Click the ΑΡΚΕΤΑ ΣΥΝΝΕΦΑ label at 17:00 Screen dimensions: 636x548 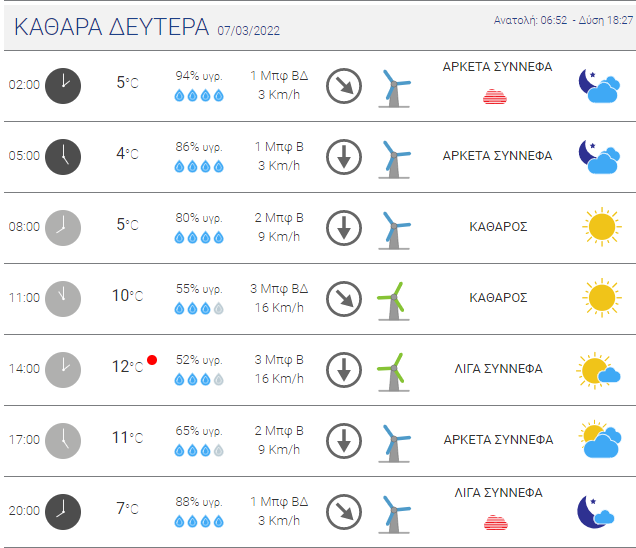498,440
